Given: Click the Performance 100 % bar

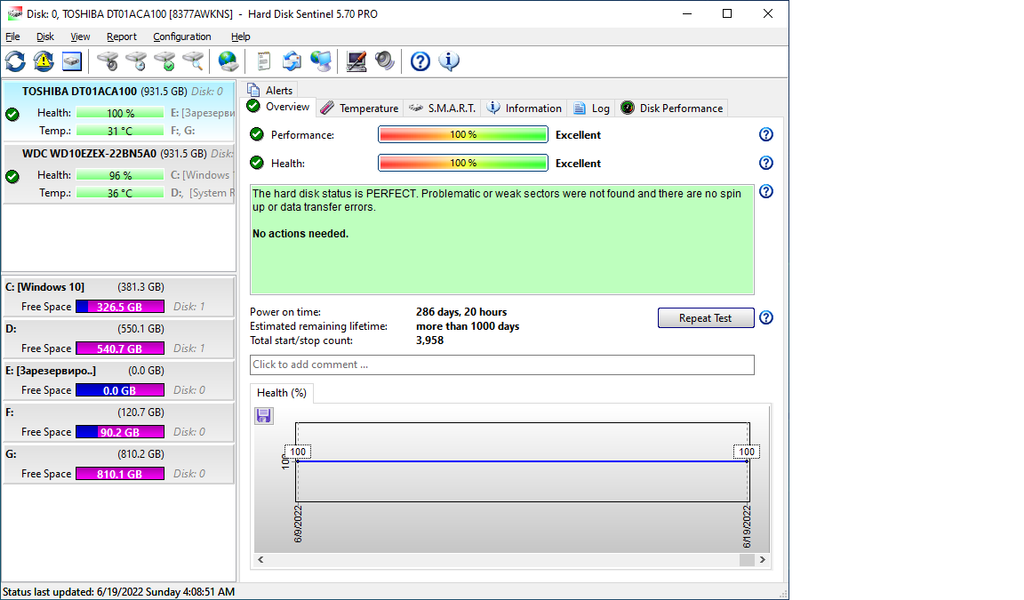Looking at the screenshot, I should (462, 134).
